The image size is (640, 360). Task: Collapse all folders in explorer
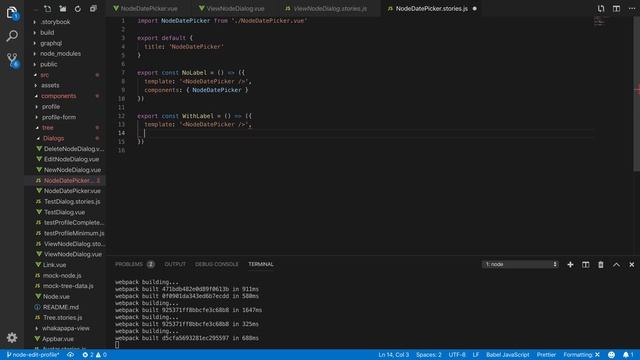pos(93,9)
